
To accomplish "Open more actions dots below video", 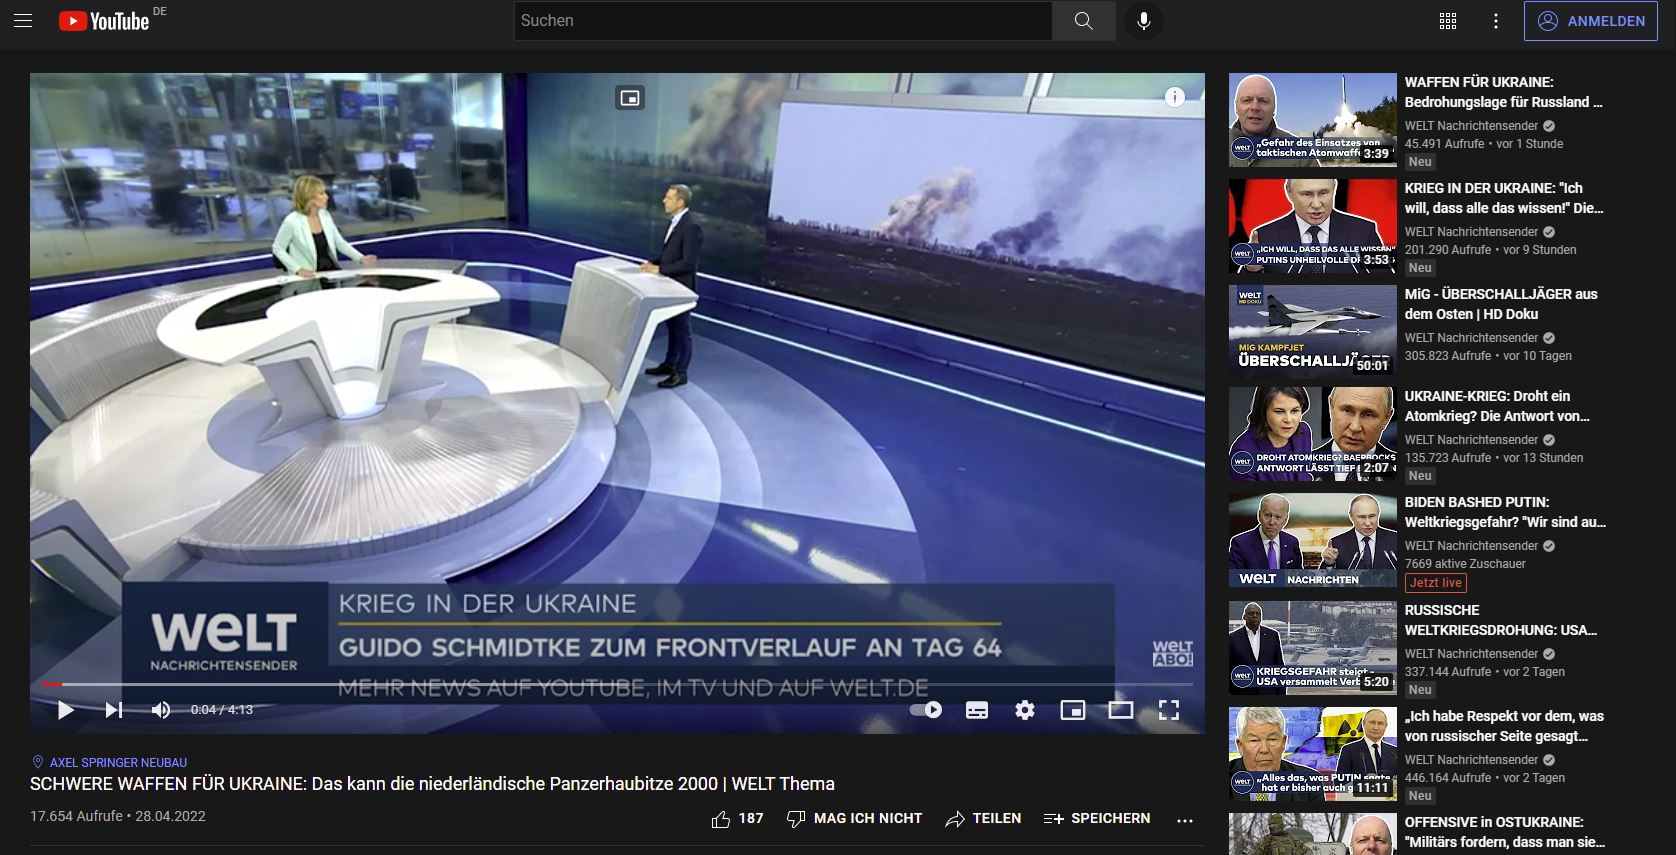I will click(x=1185, y=820).
